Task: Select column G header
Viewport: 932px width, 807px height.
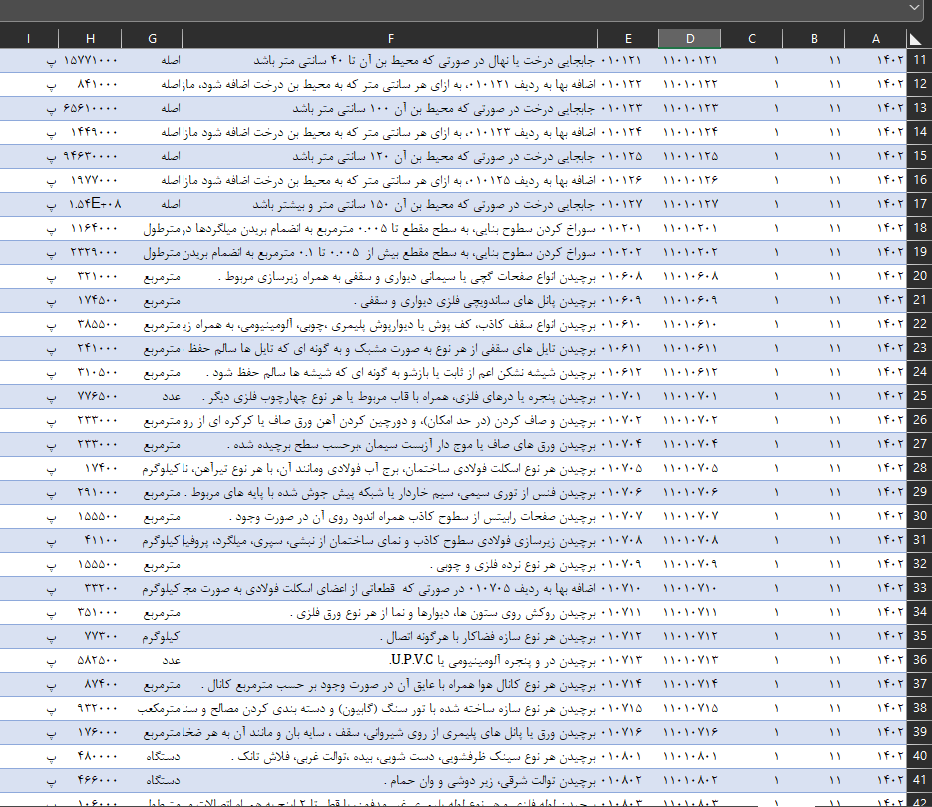Action: click(x=152, y=39)
